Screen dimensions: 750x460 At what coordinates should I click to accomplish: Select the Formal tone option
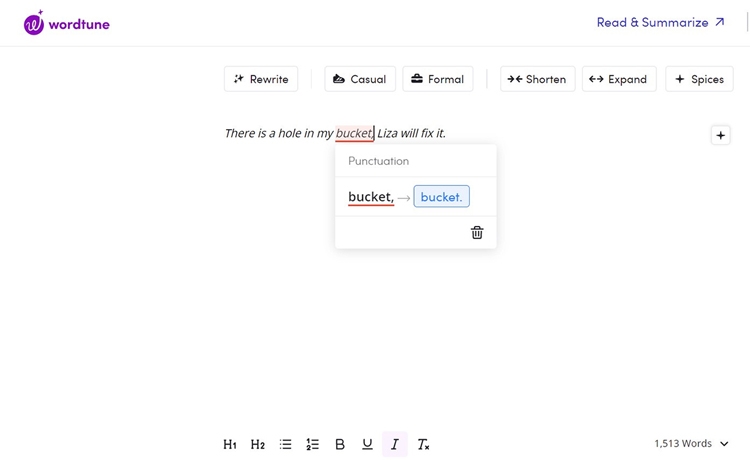438,79
